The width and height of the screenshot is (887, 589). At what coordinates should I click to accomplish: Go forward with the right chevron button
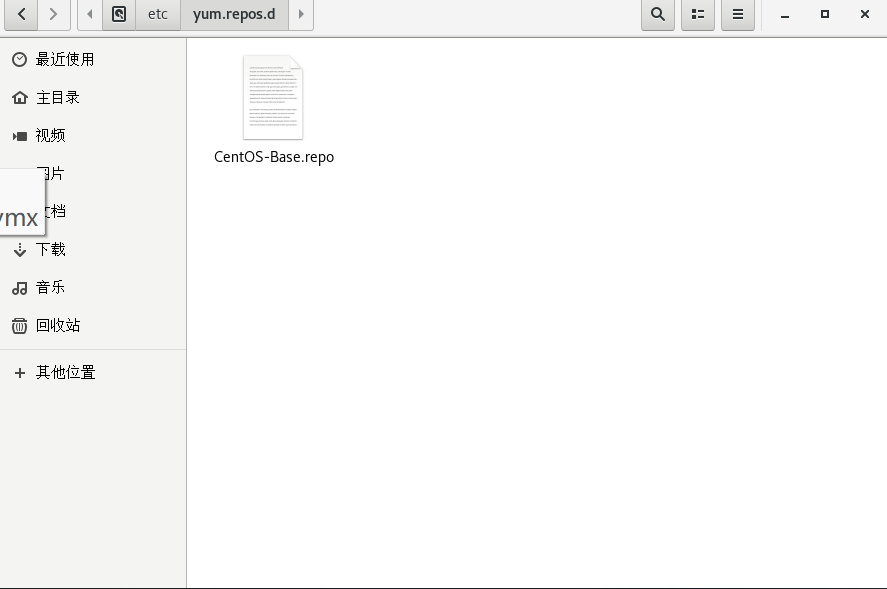(x=54, y=14)
